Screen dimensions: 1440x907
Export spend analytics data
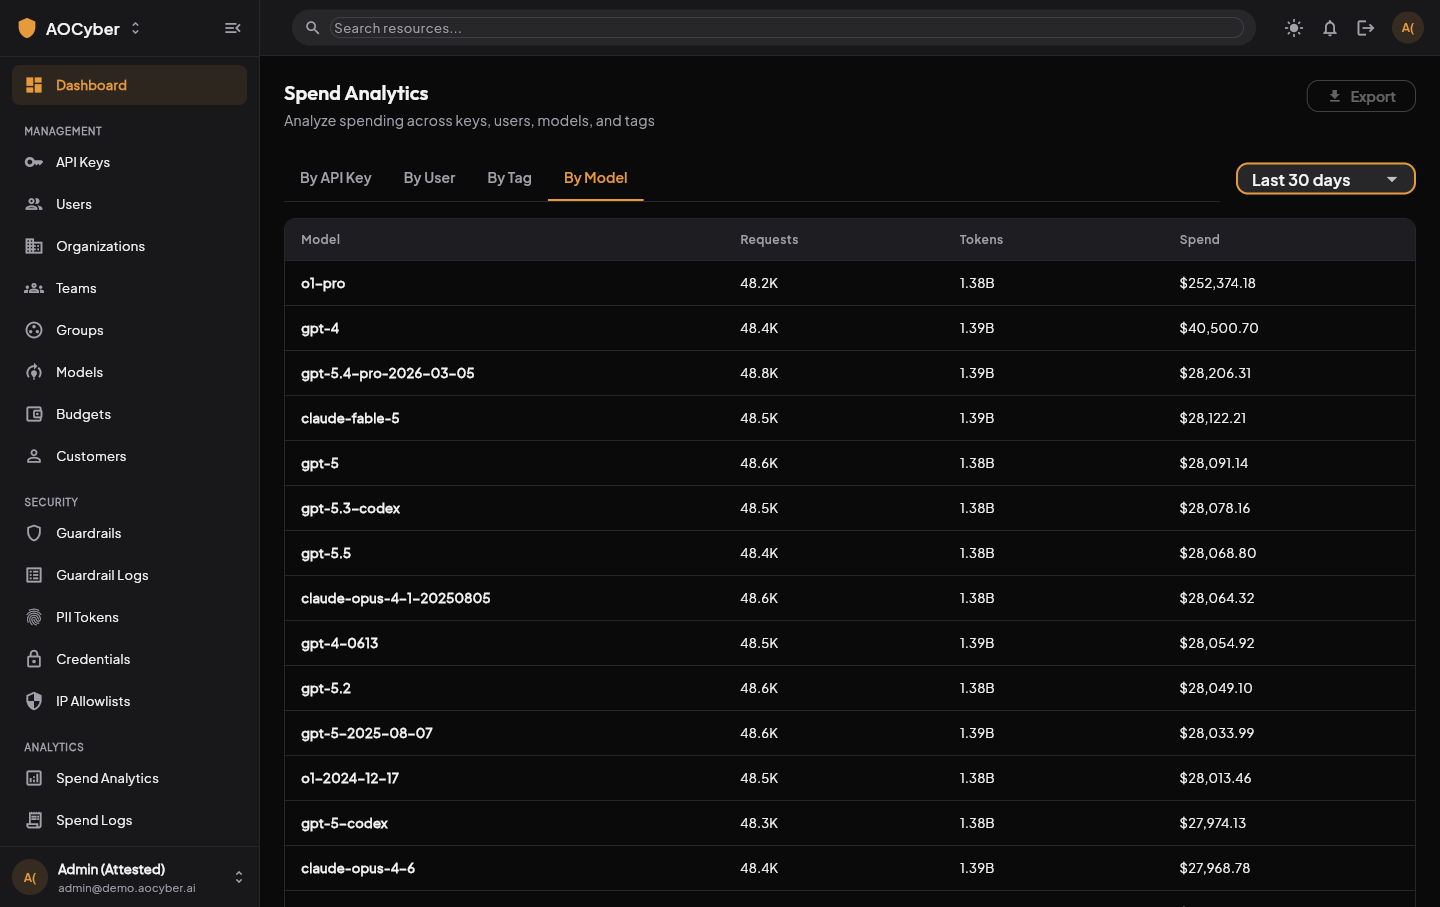(x=1361, y=96)
